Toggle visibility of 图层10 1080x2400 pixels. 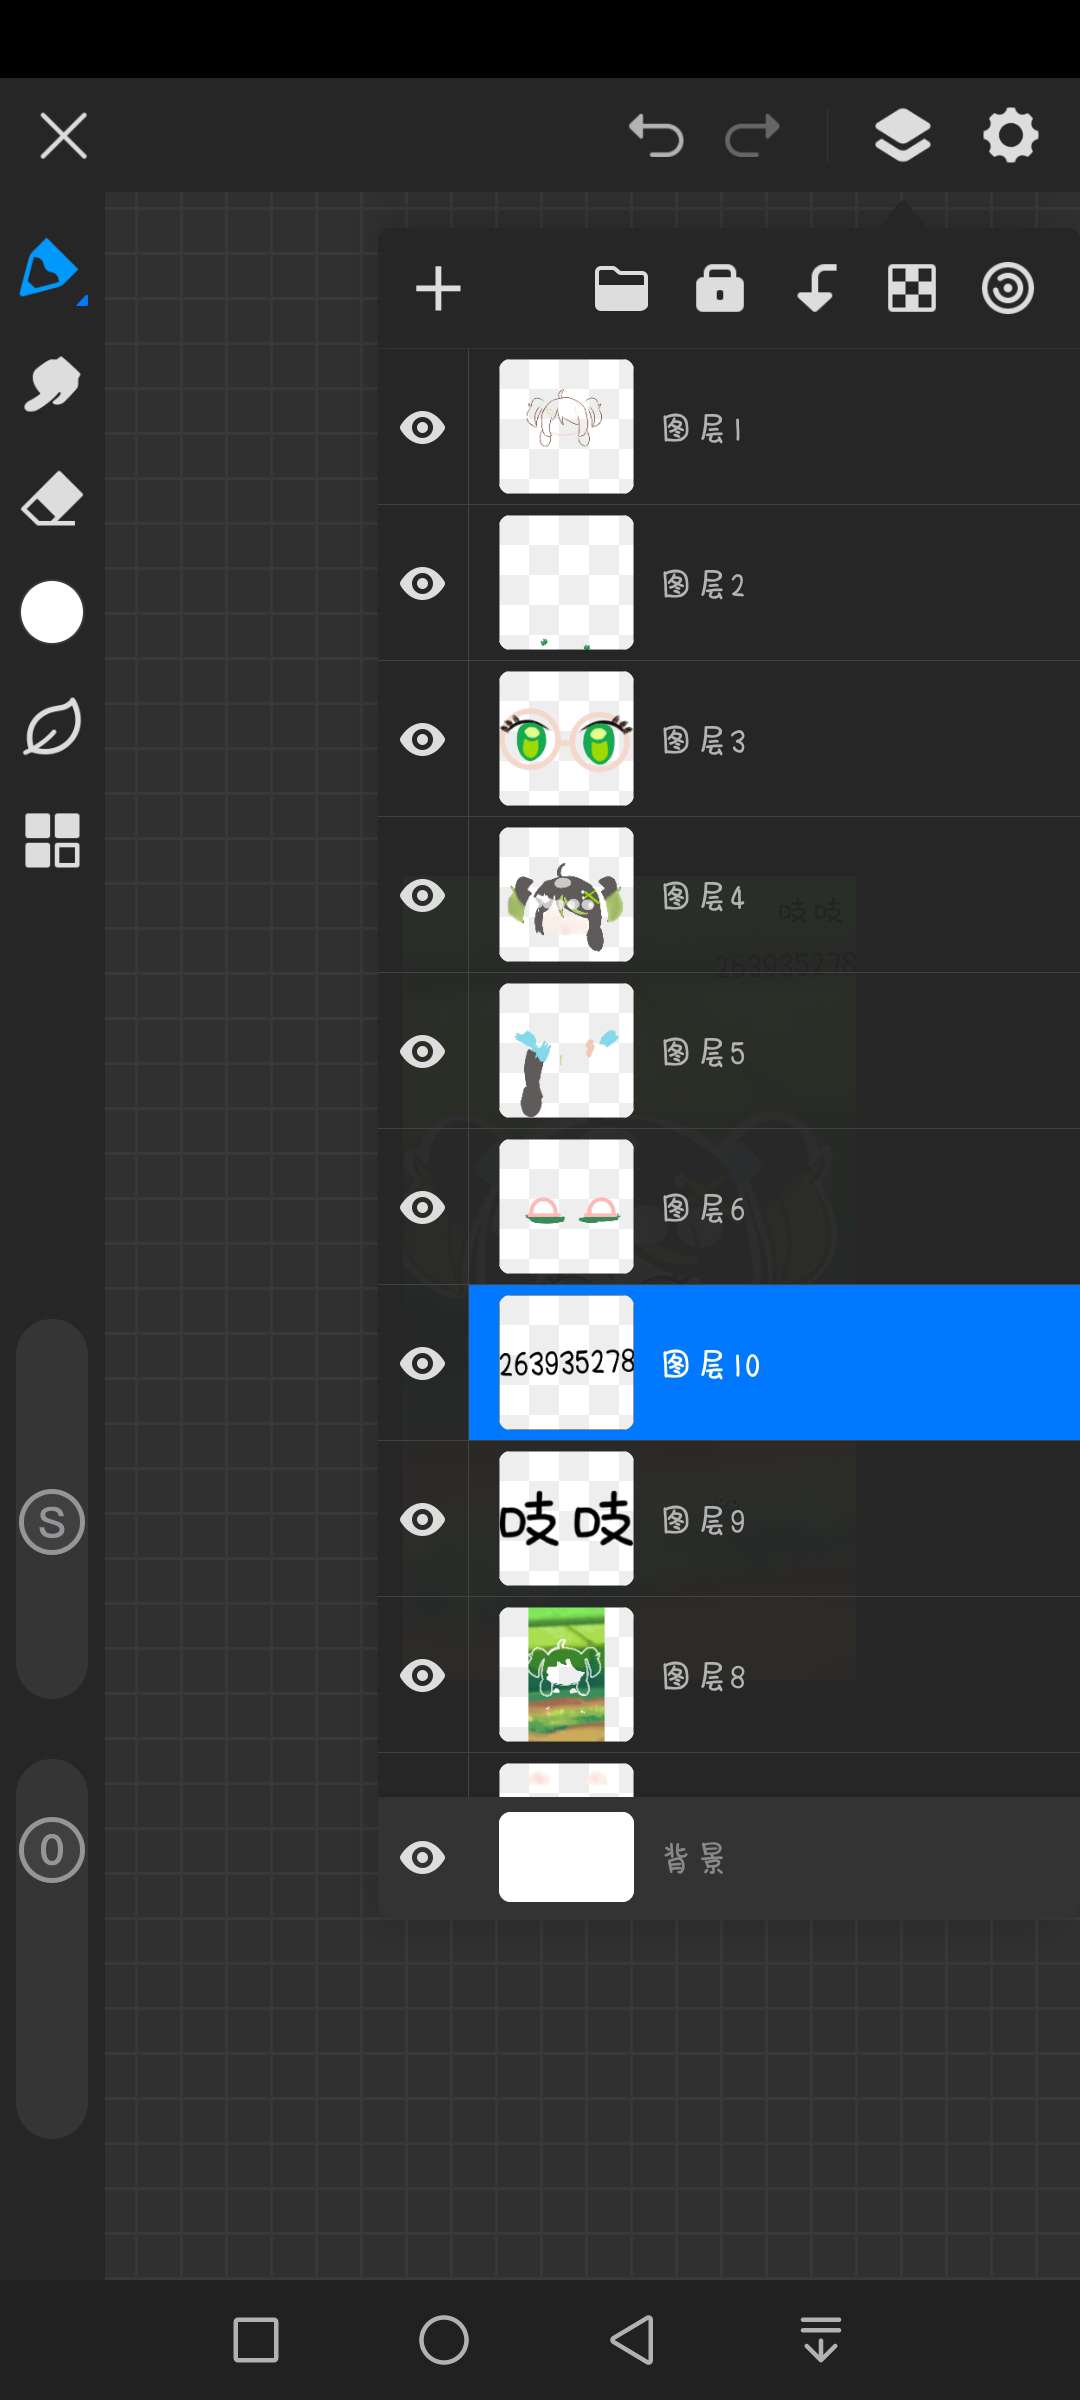click(422, 1364)
